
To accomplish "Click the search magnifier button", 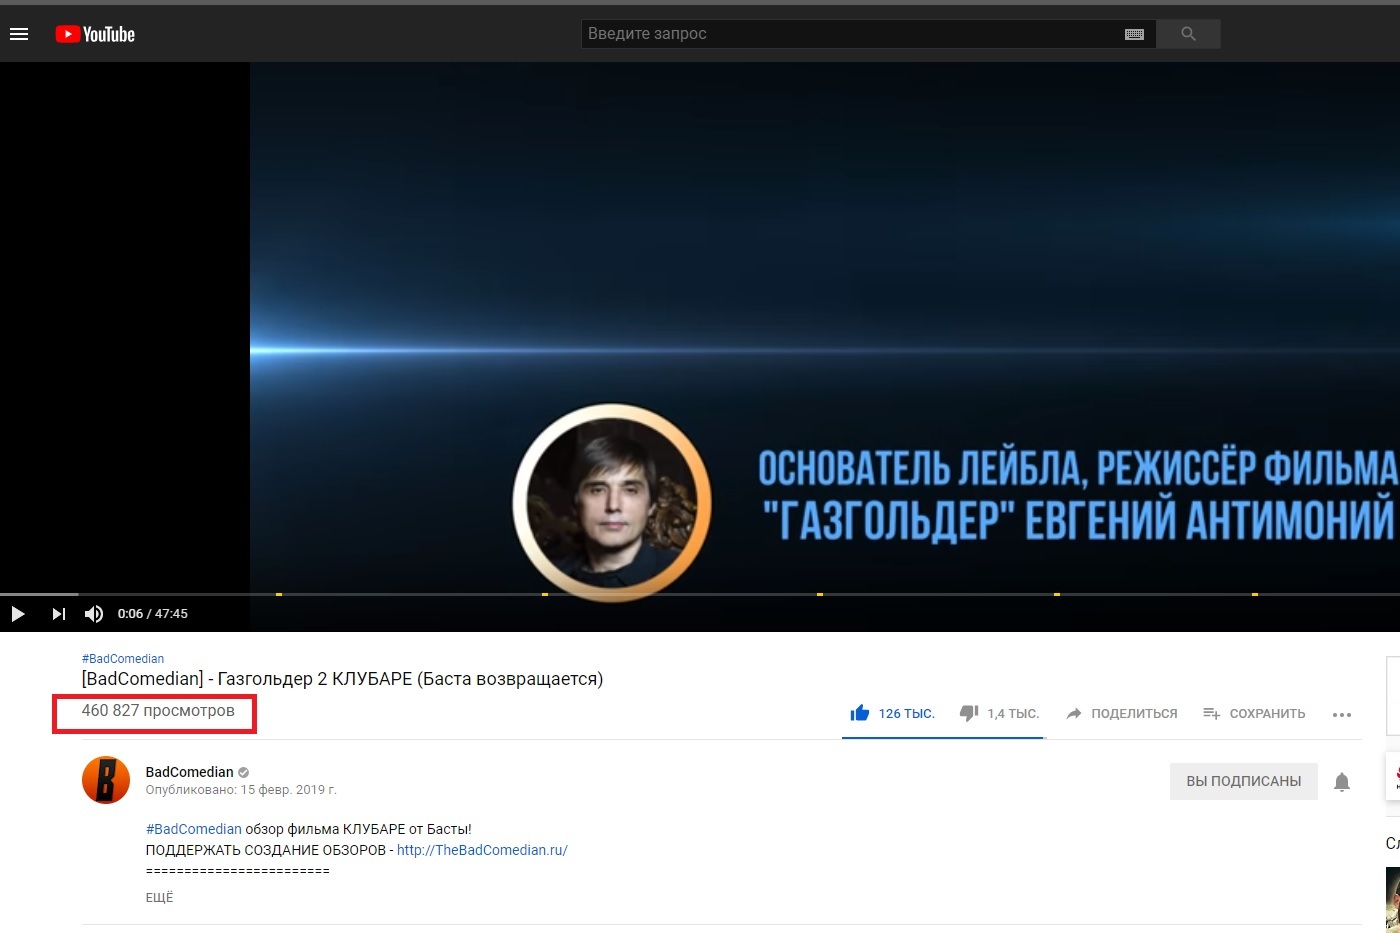I will pyautogui.click(x=1188, y=34).
